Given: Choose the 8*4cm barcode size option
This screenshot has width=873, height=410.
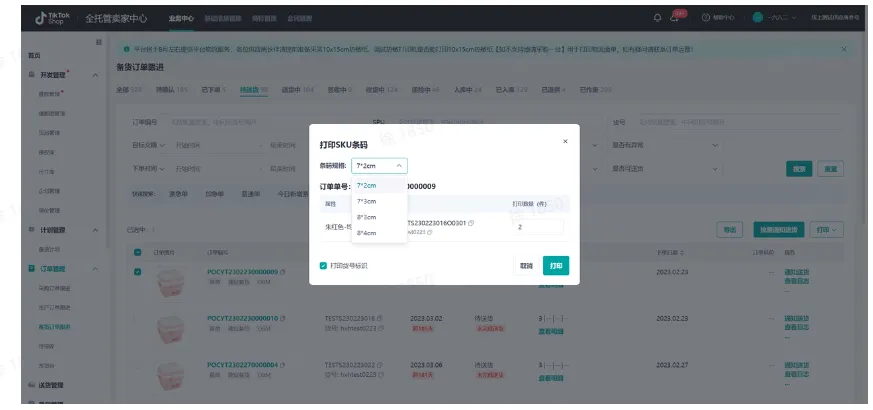Looking at the screenshot, I should pos(379,233).
